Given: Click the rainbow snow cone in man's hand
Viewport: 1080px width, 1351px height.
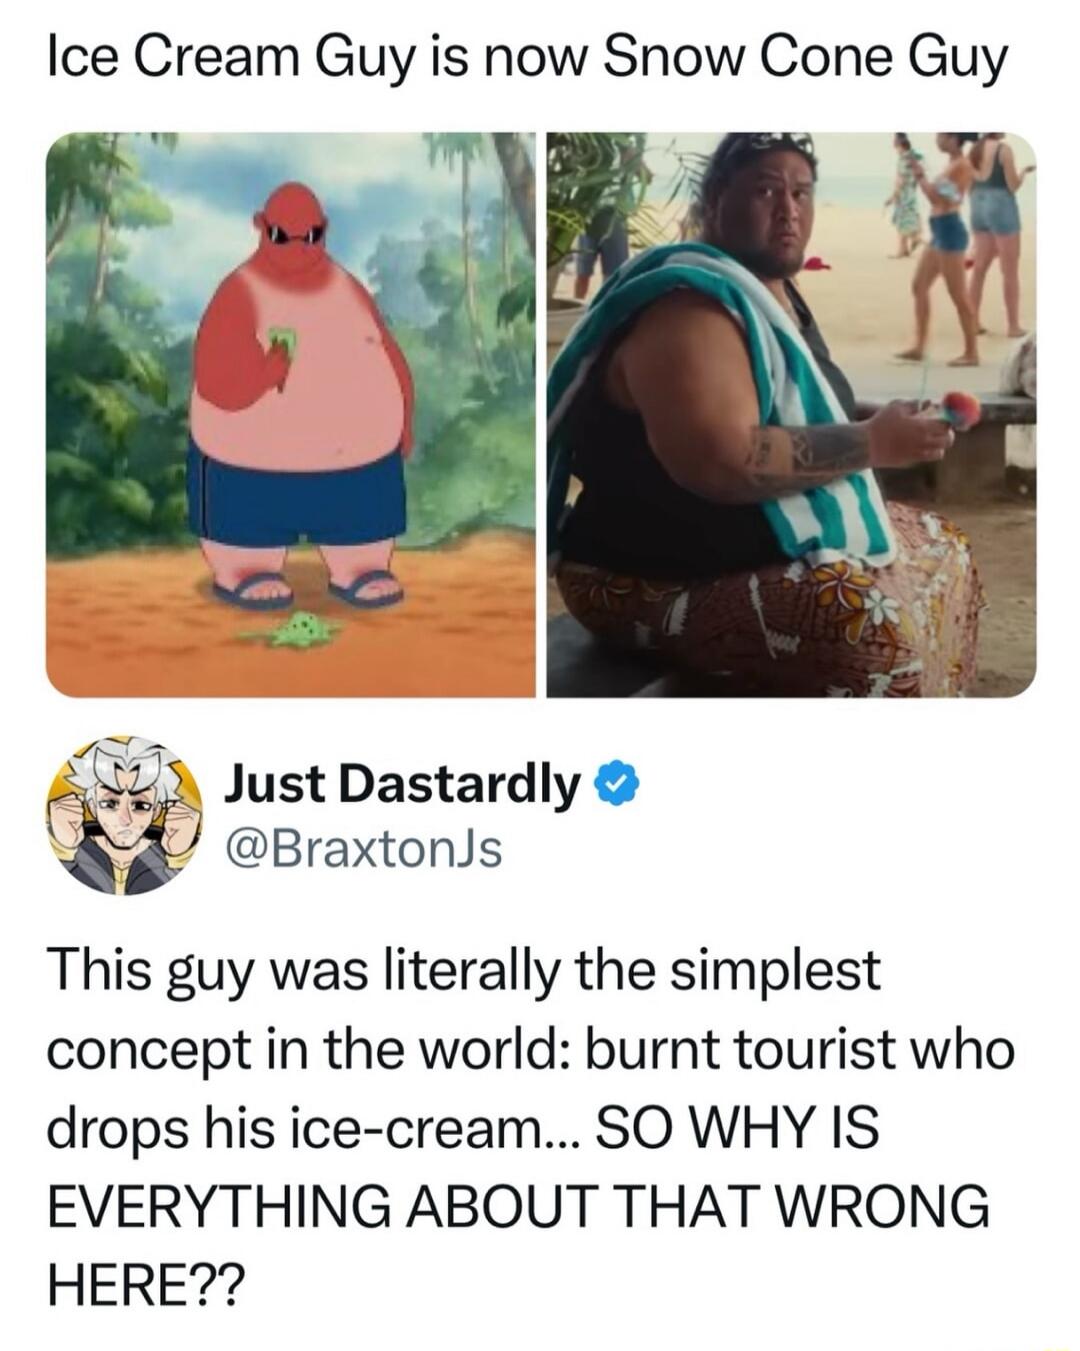Looking at the screenshot, I should (x=958, y=409).
